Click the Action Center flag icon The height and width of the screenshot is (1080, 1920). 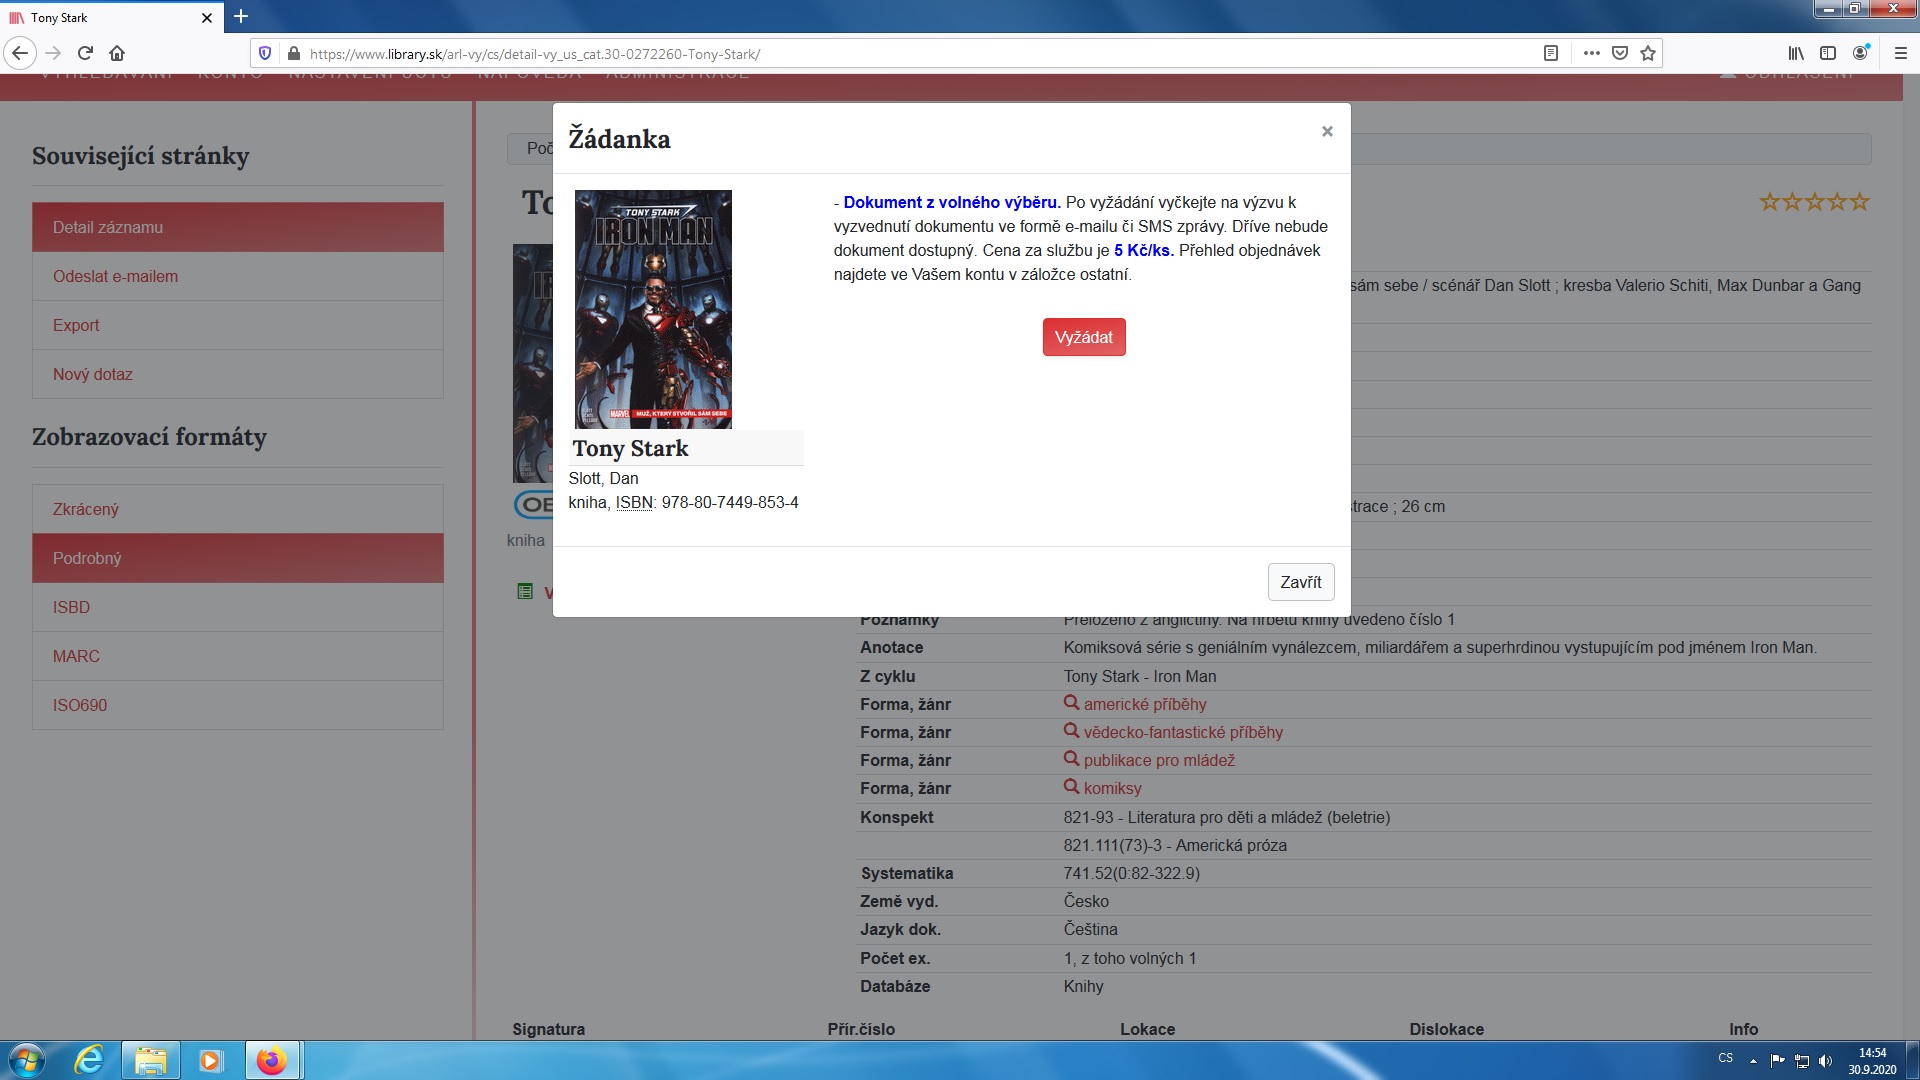pyautogui.click(x=1777, y=1061)
